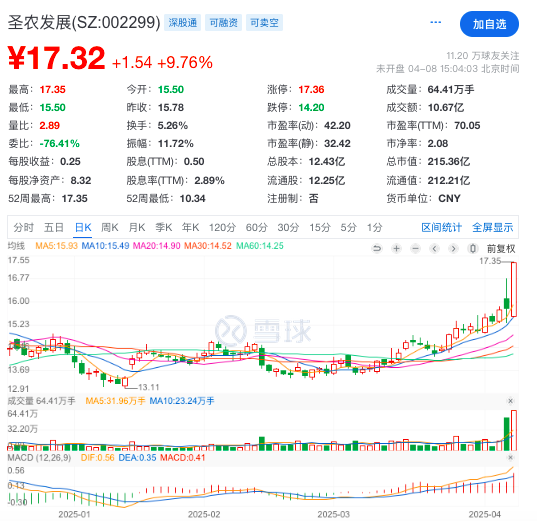Image resolution: width=537 pixels, height=521 pixels.
Task: Close the 成交量 volume indicator panel
Action: point(510,401)
